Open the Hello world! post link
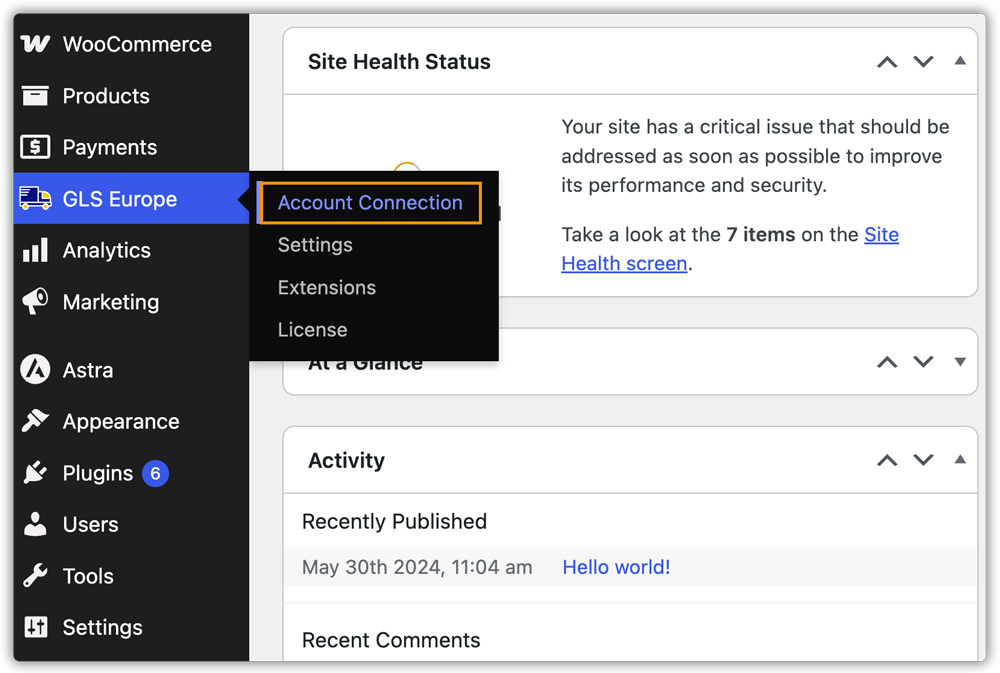The width and height of the screenshot is (1000, 673). [x=616, y=567]
